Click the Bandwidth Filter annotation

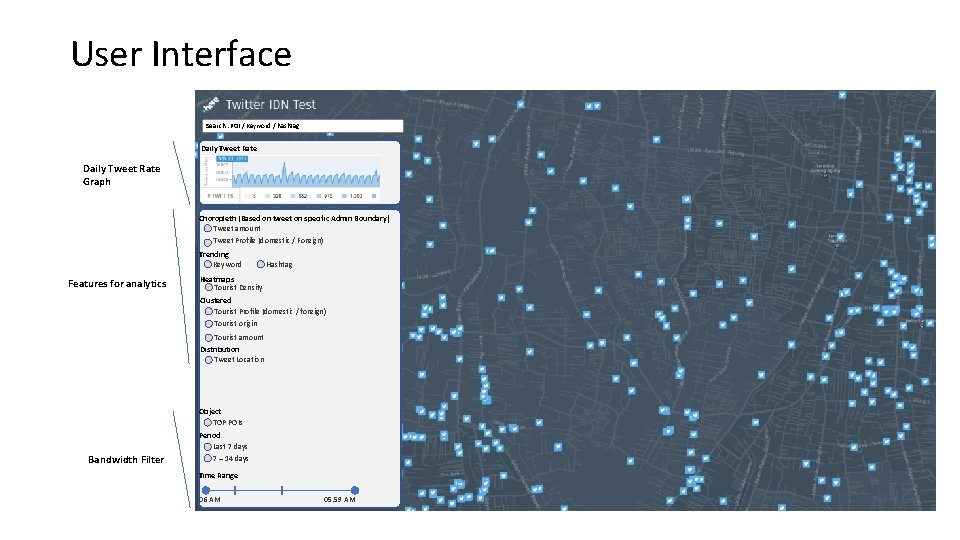126,460
